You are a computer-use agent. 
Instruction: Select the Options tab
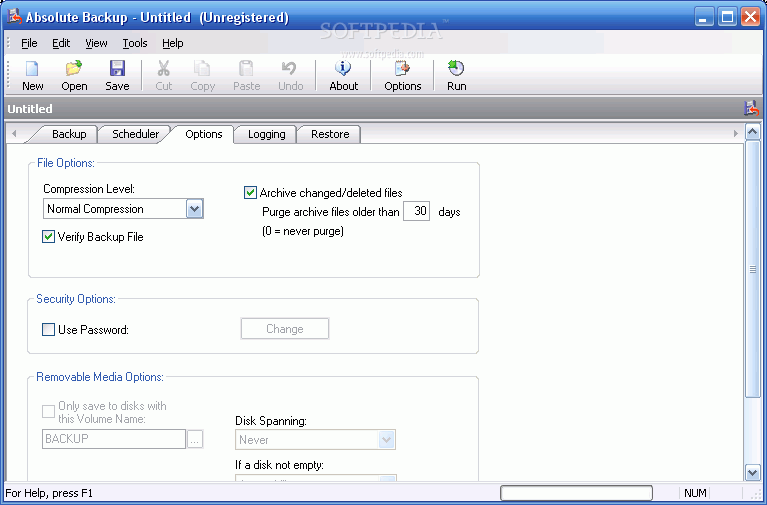tap(203, 134)
